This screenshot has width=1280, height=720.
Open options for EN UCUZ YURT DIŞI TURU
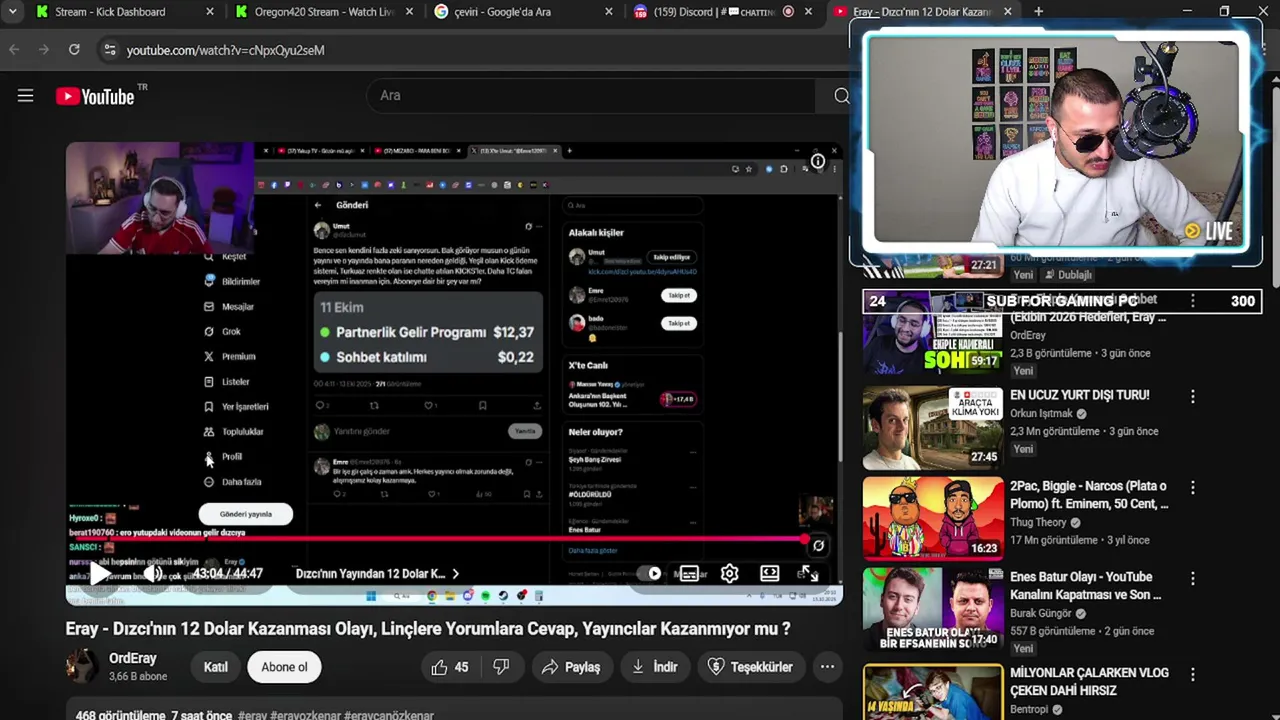tap(1192, 397)
